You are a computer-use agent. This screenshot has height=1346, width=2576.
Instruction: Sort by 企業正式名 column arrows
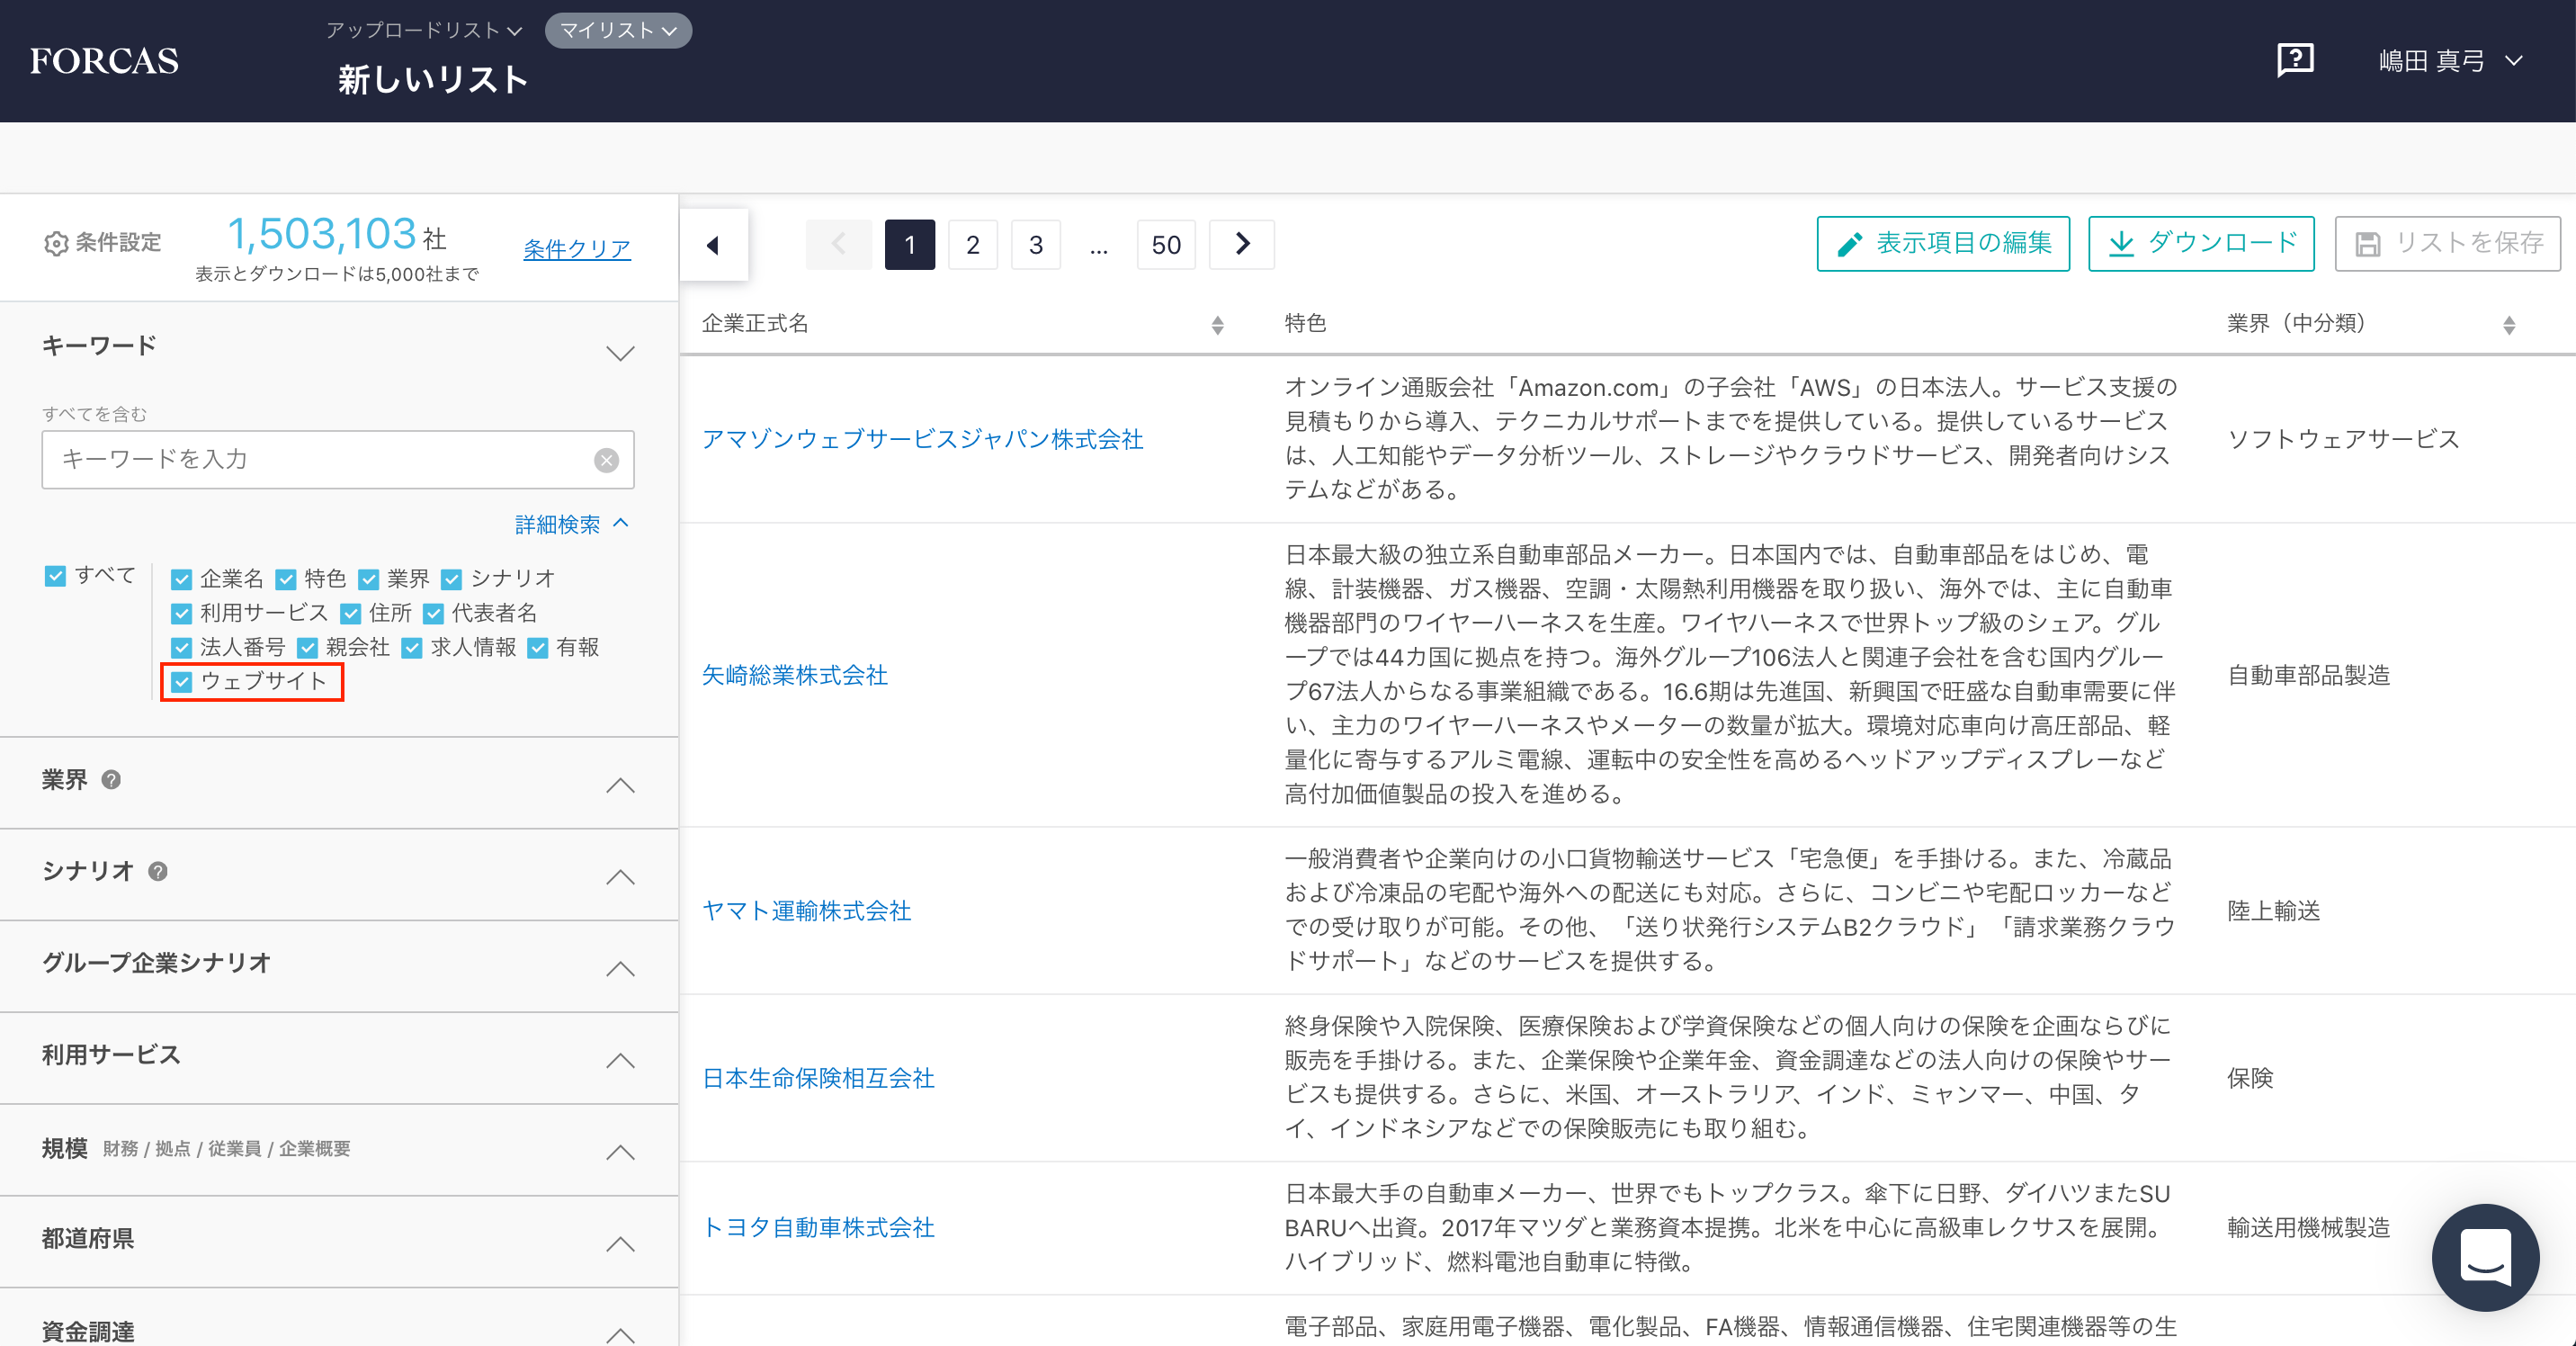(1217, 325)
